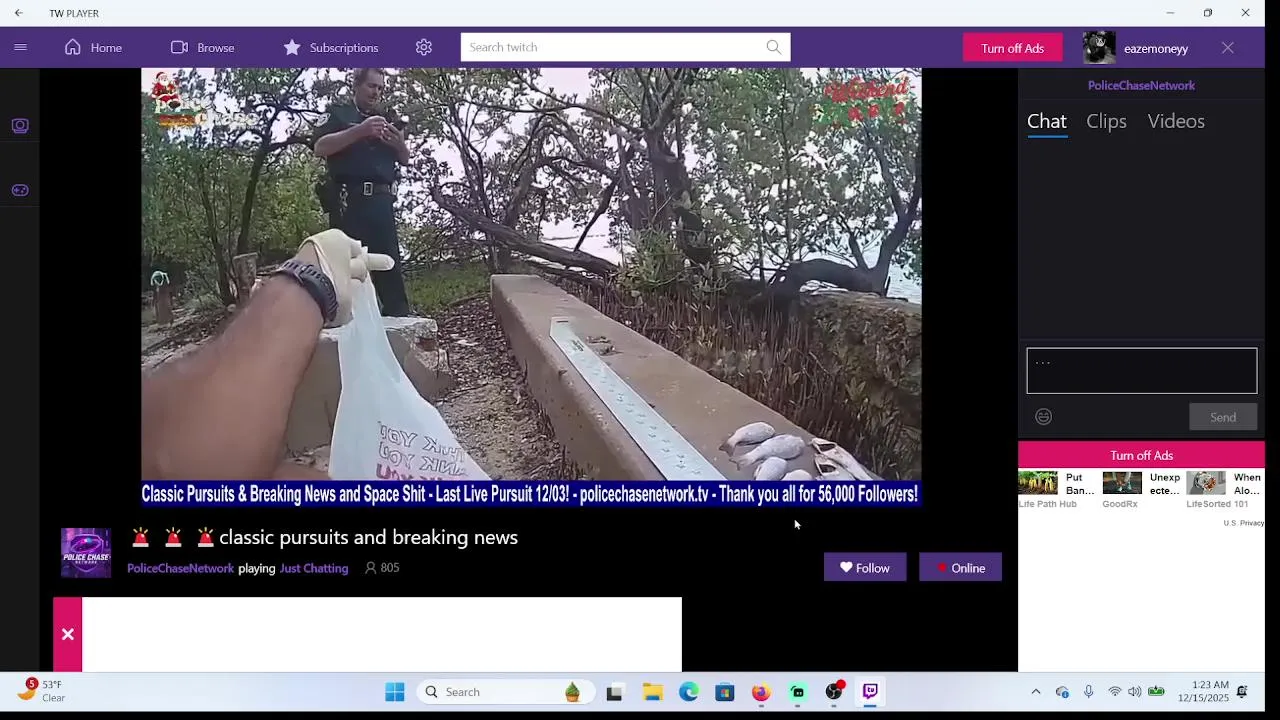Open the Just Chatting category link
The image size is (1280, 720).
coord(314,568)
